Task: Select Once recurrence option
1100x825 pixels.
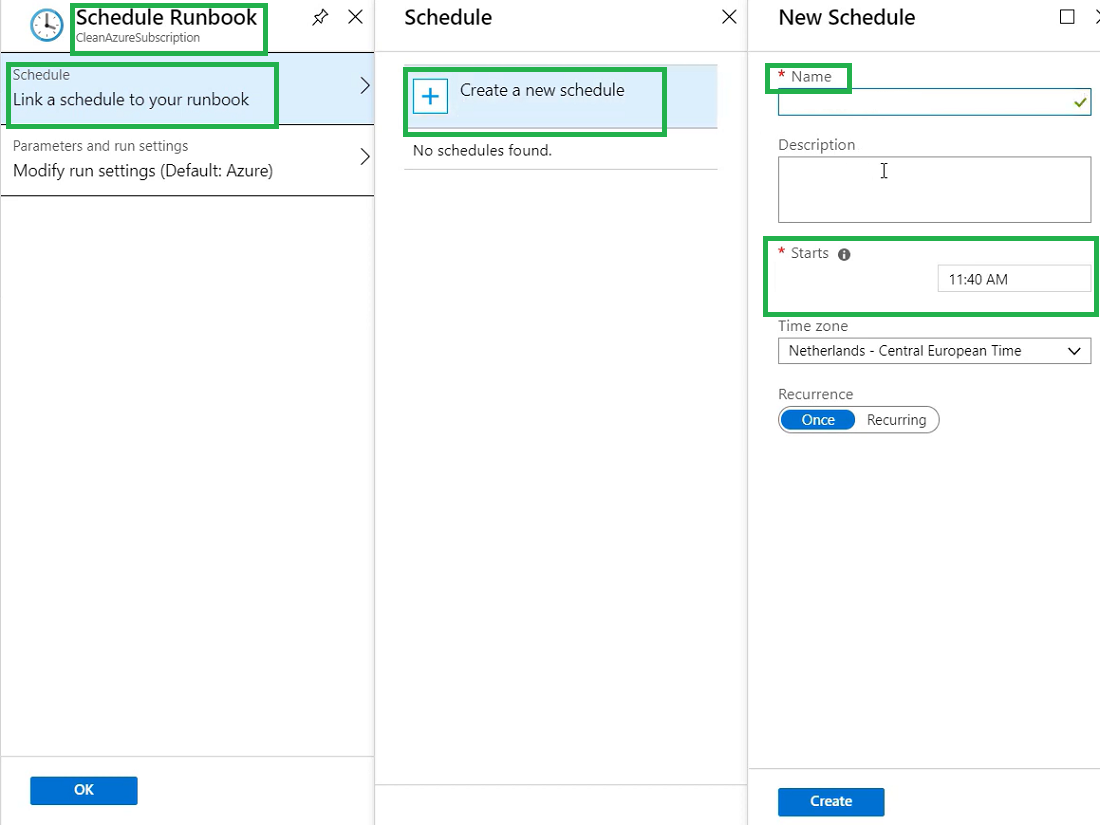Action: 817,420
